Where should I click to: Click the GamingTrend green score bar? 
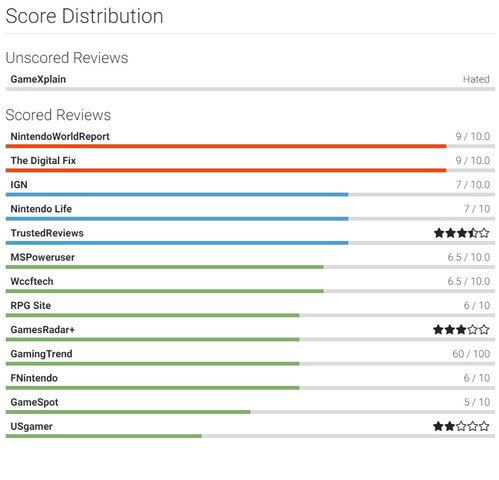click(x=153, y=364)
